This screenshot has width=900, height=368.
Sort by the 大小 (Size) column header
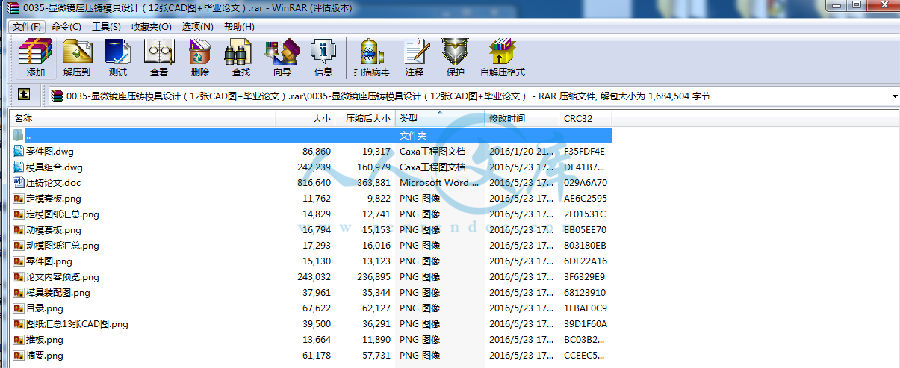(x=307, y=118)
